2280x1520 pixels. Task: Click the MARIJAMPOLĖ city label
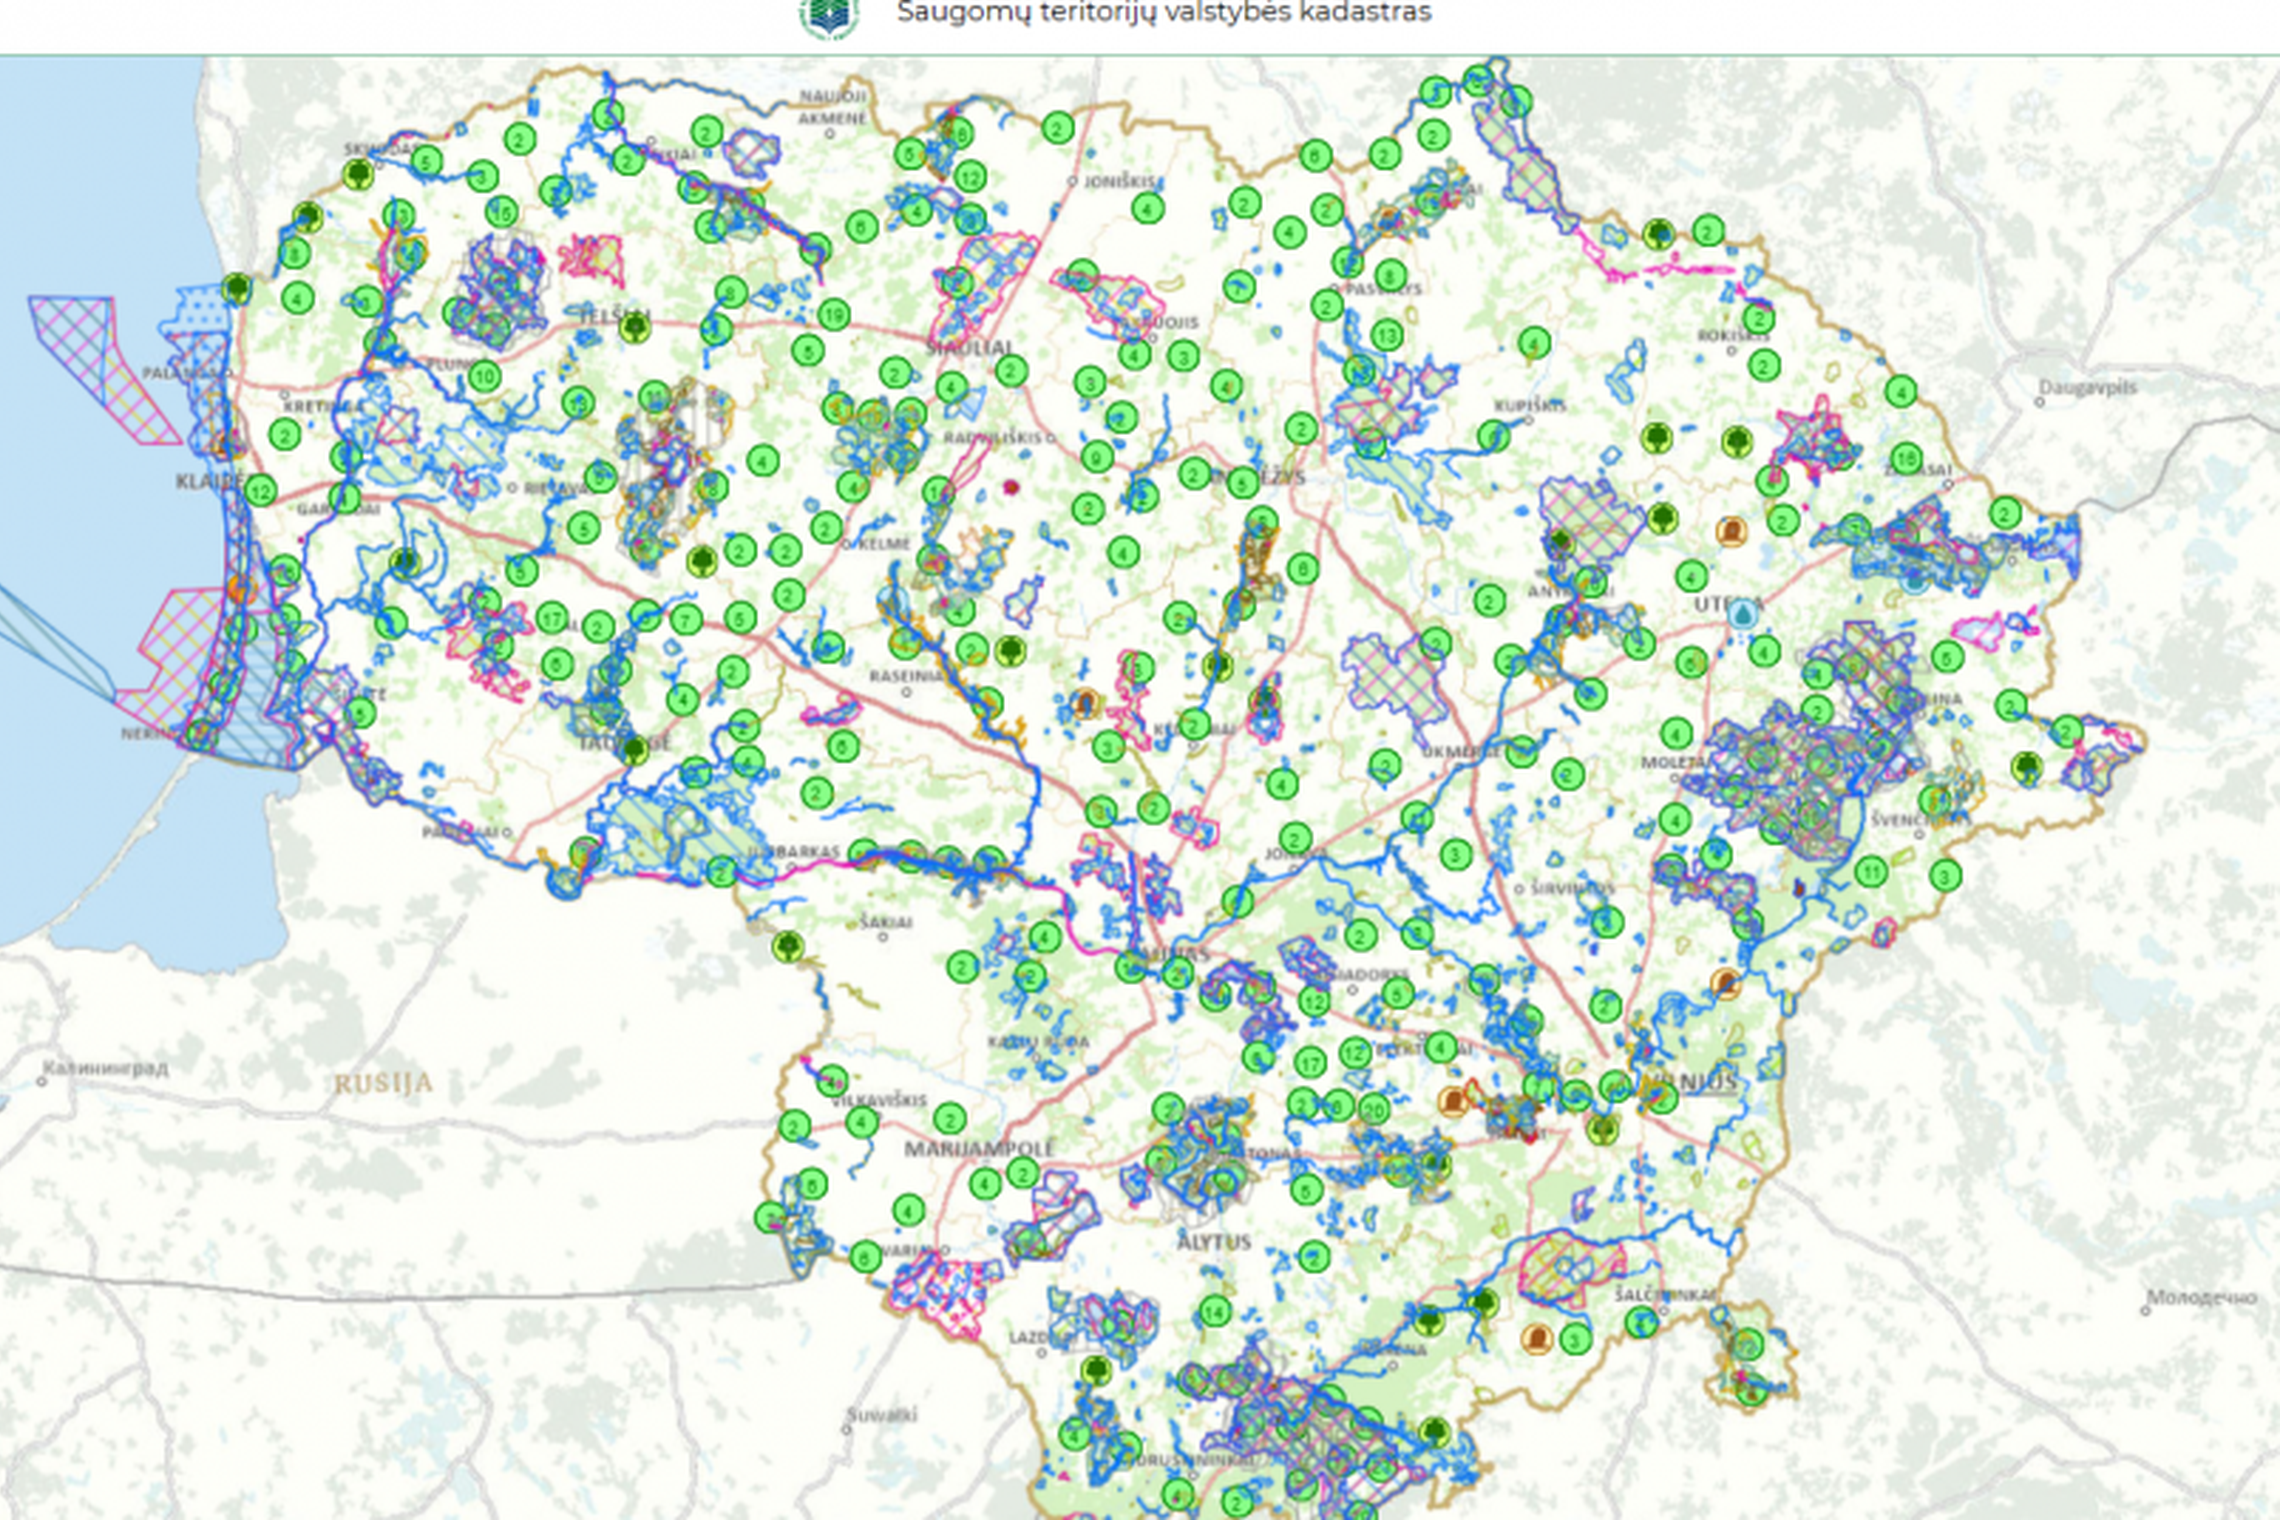coord(979,1148)
